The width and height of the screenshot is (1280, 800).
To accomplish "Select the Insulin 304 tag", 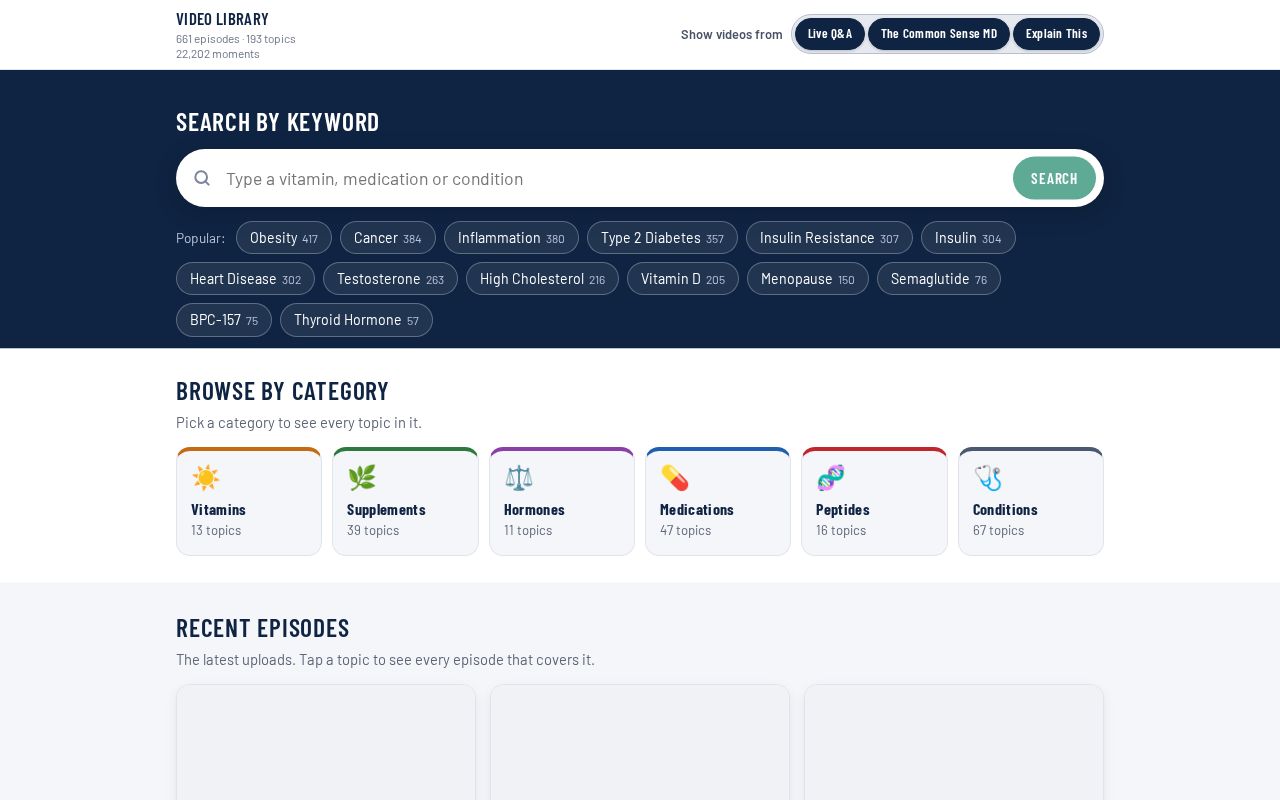I will [x=968, y=238].
